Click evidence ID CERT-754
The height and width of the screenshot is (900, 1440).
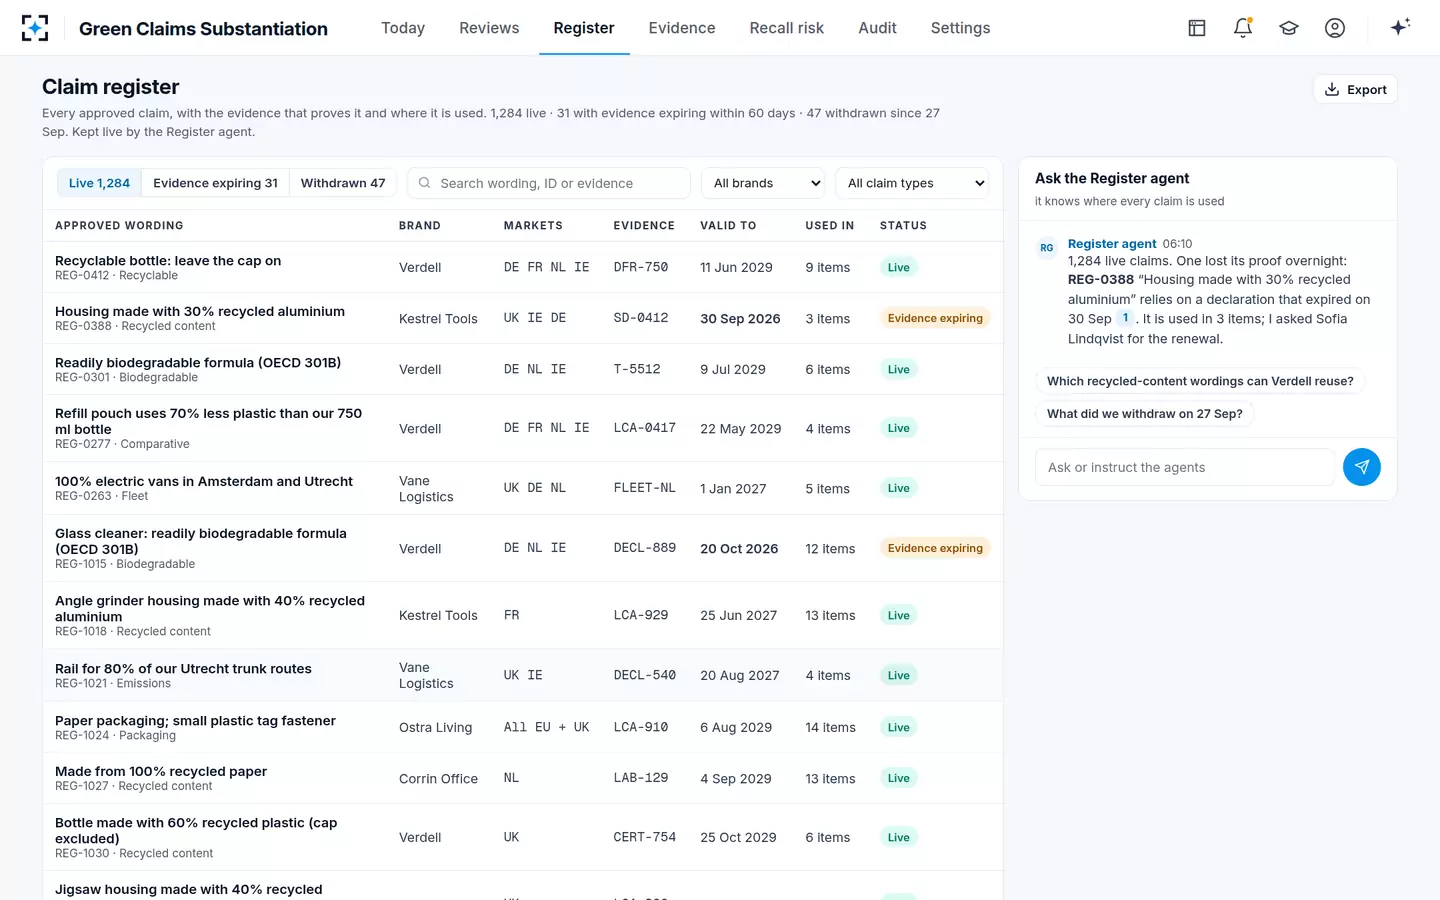pos(645,837)
